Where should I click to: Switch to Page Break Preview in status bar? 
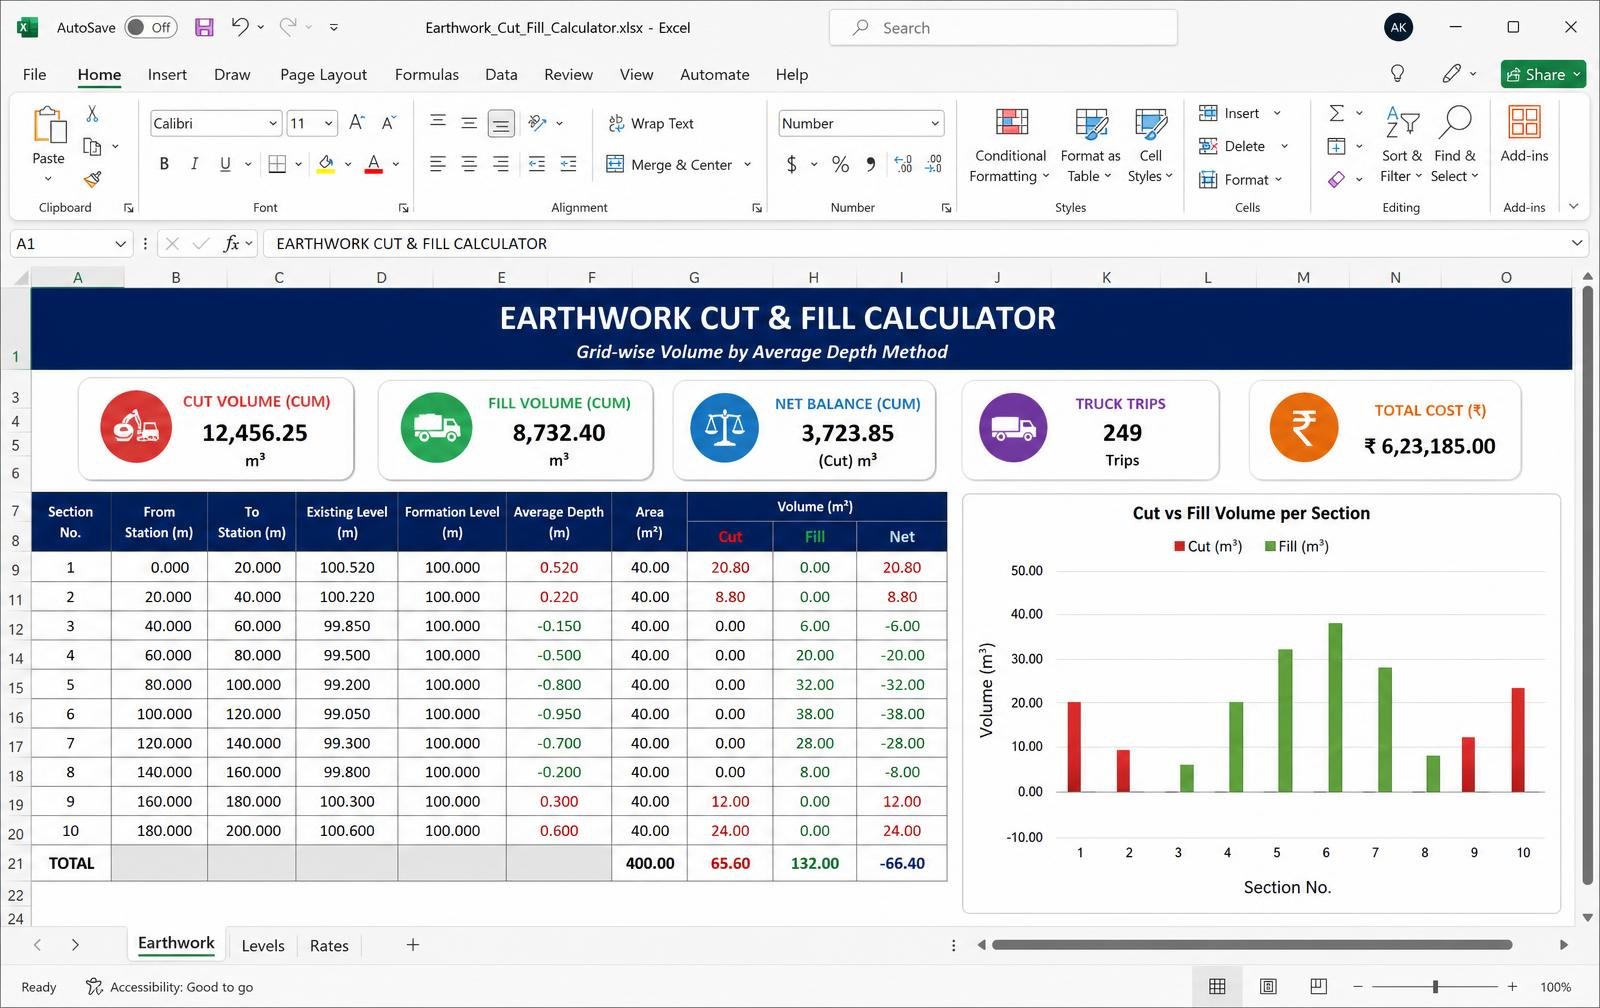1319,987
